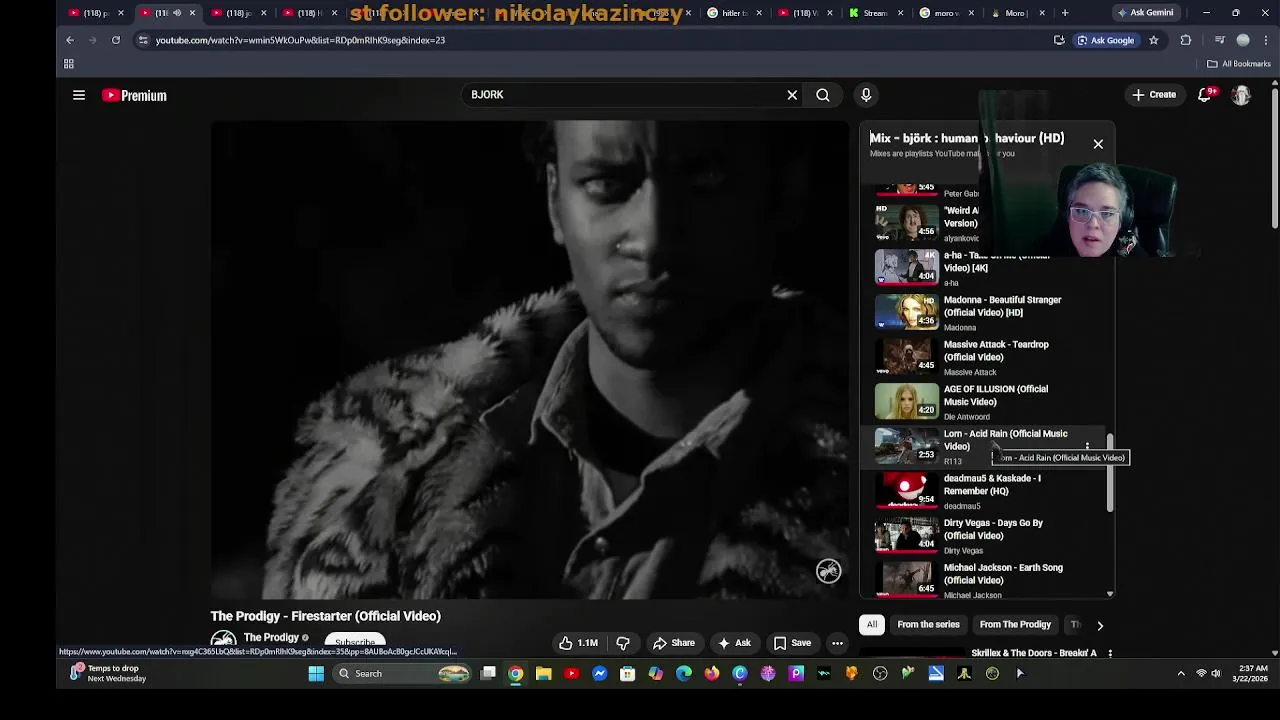Start voice search with microphone
Screen dimensions: 1280x720
click(866, 95)
